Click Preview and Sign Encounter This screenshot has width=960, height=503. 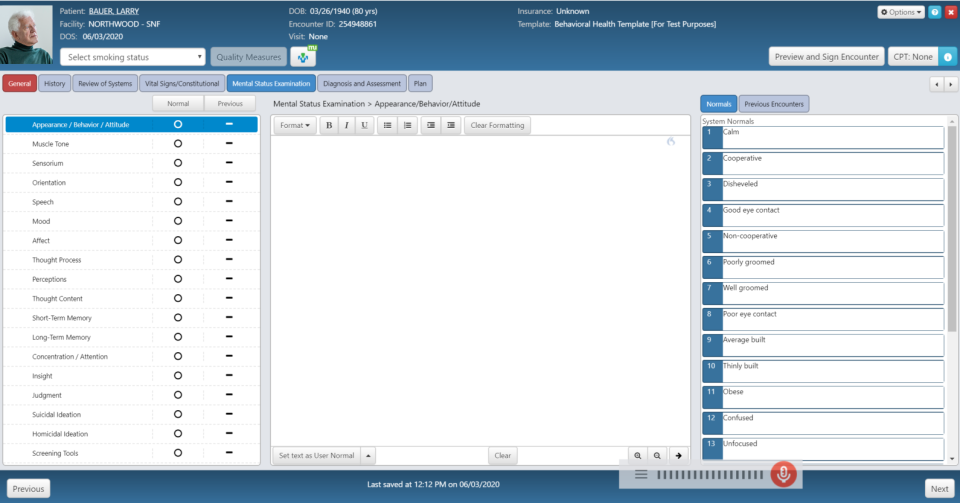pyautogui.click(x=827, y=57)
